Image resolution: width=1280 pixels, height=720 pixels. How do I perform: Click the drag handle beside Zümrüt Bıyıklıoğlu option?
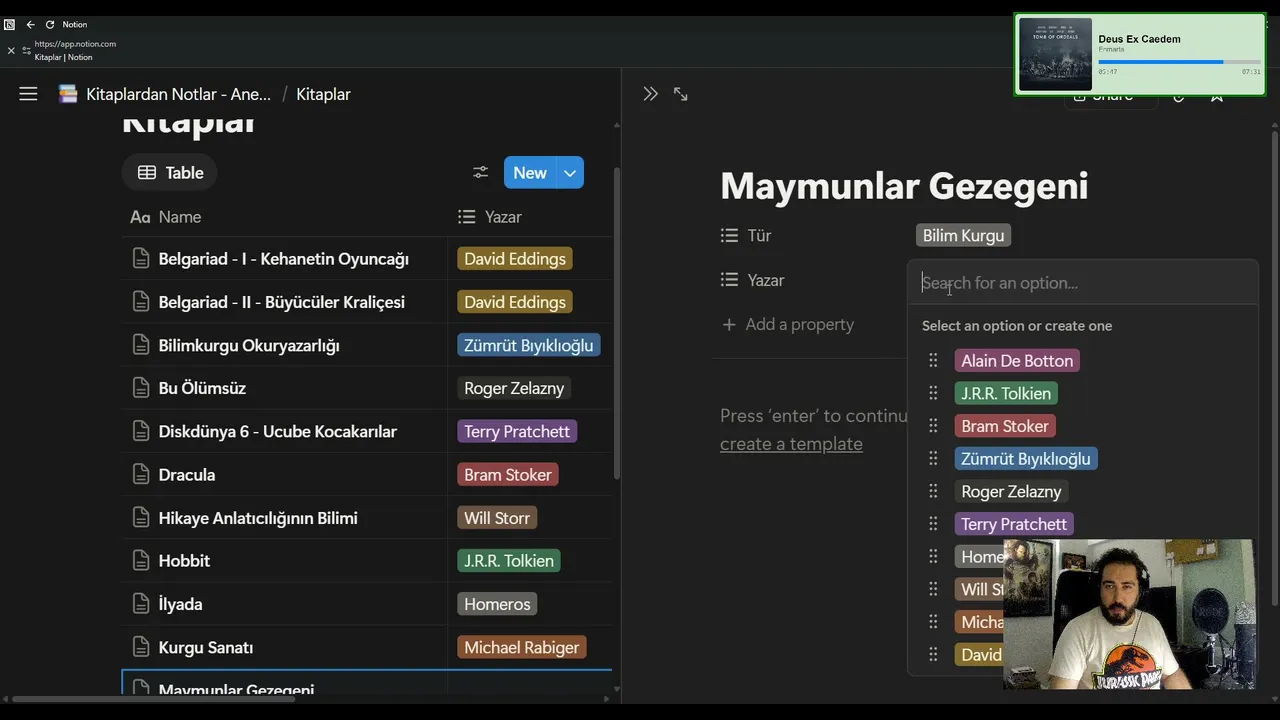click(x=933, y=459)
